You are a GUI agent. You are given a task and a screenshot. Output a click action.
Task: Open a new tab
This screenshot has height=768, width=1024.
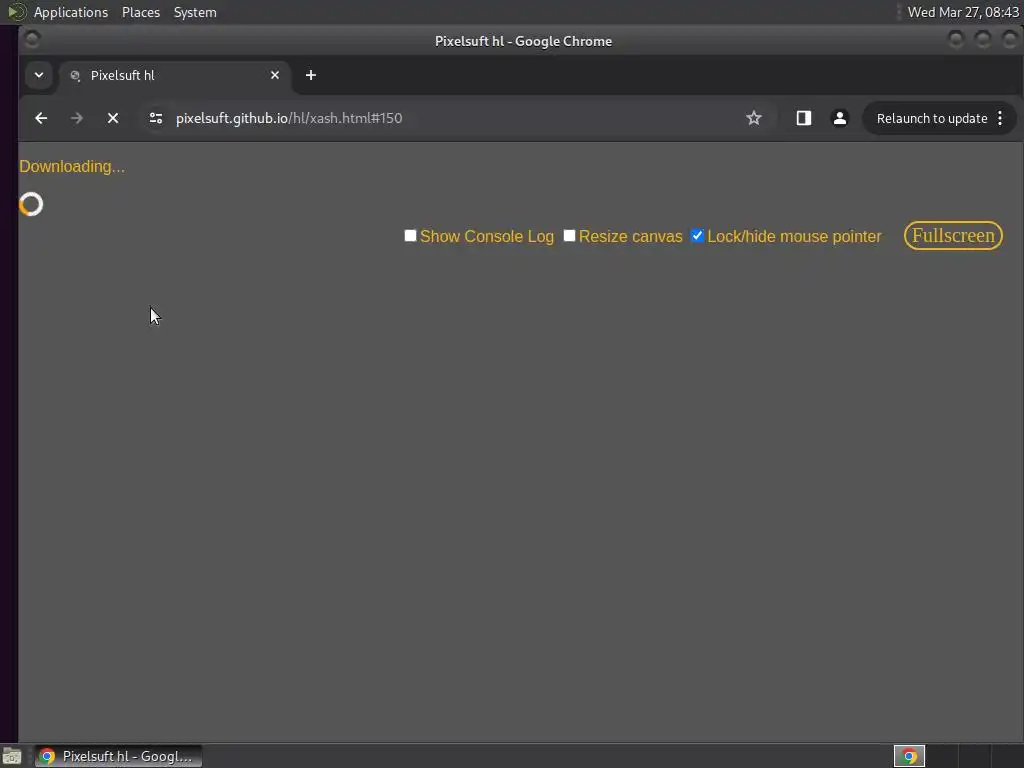[311, 75]
